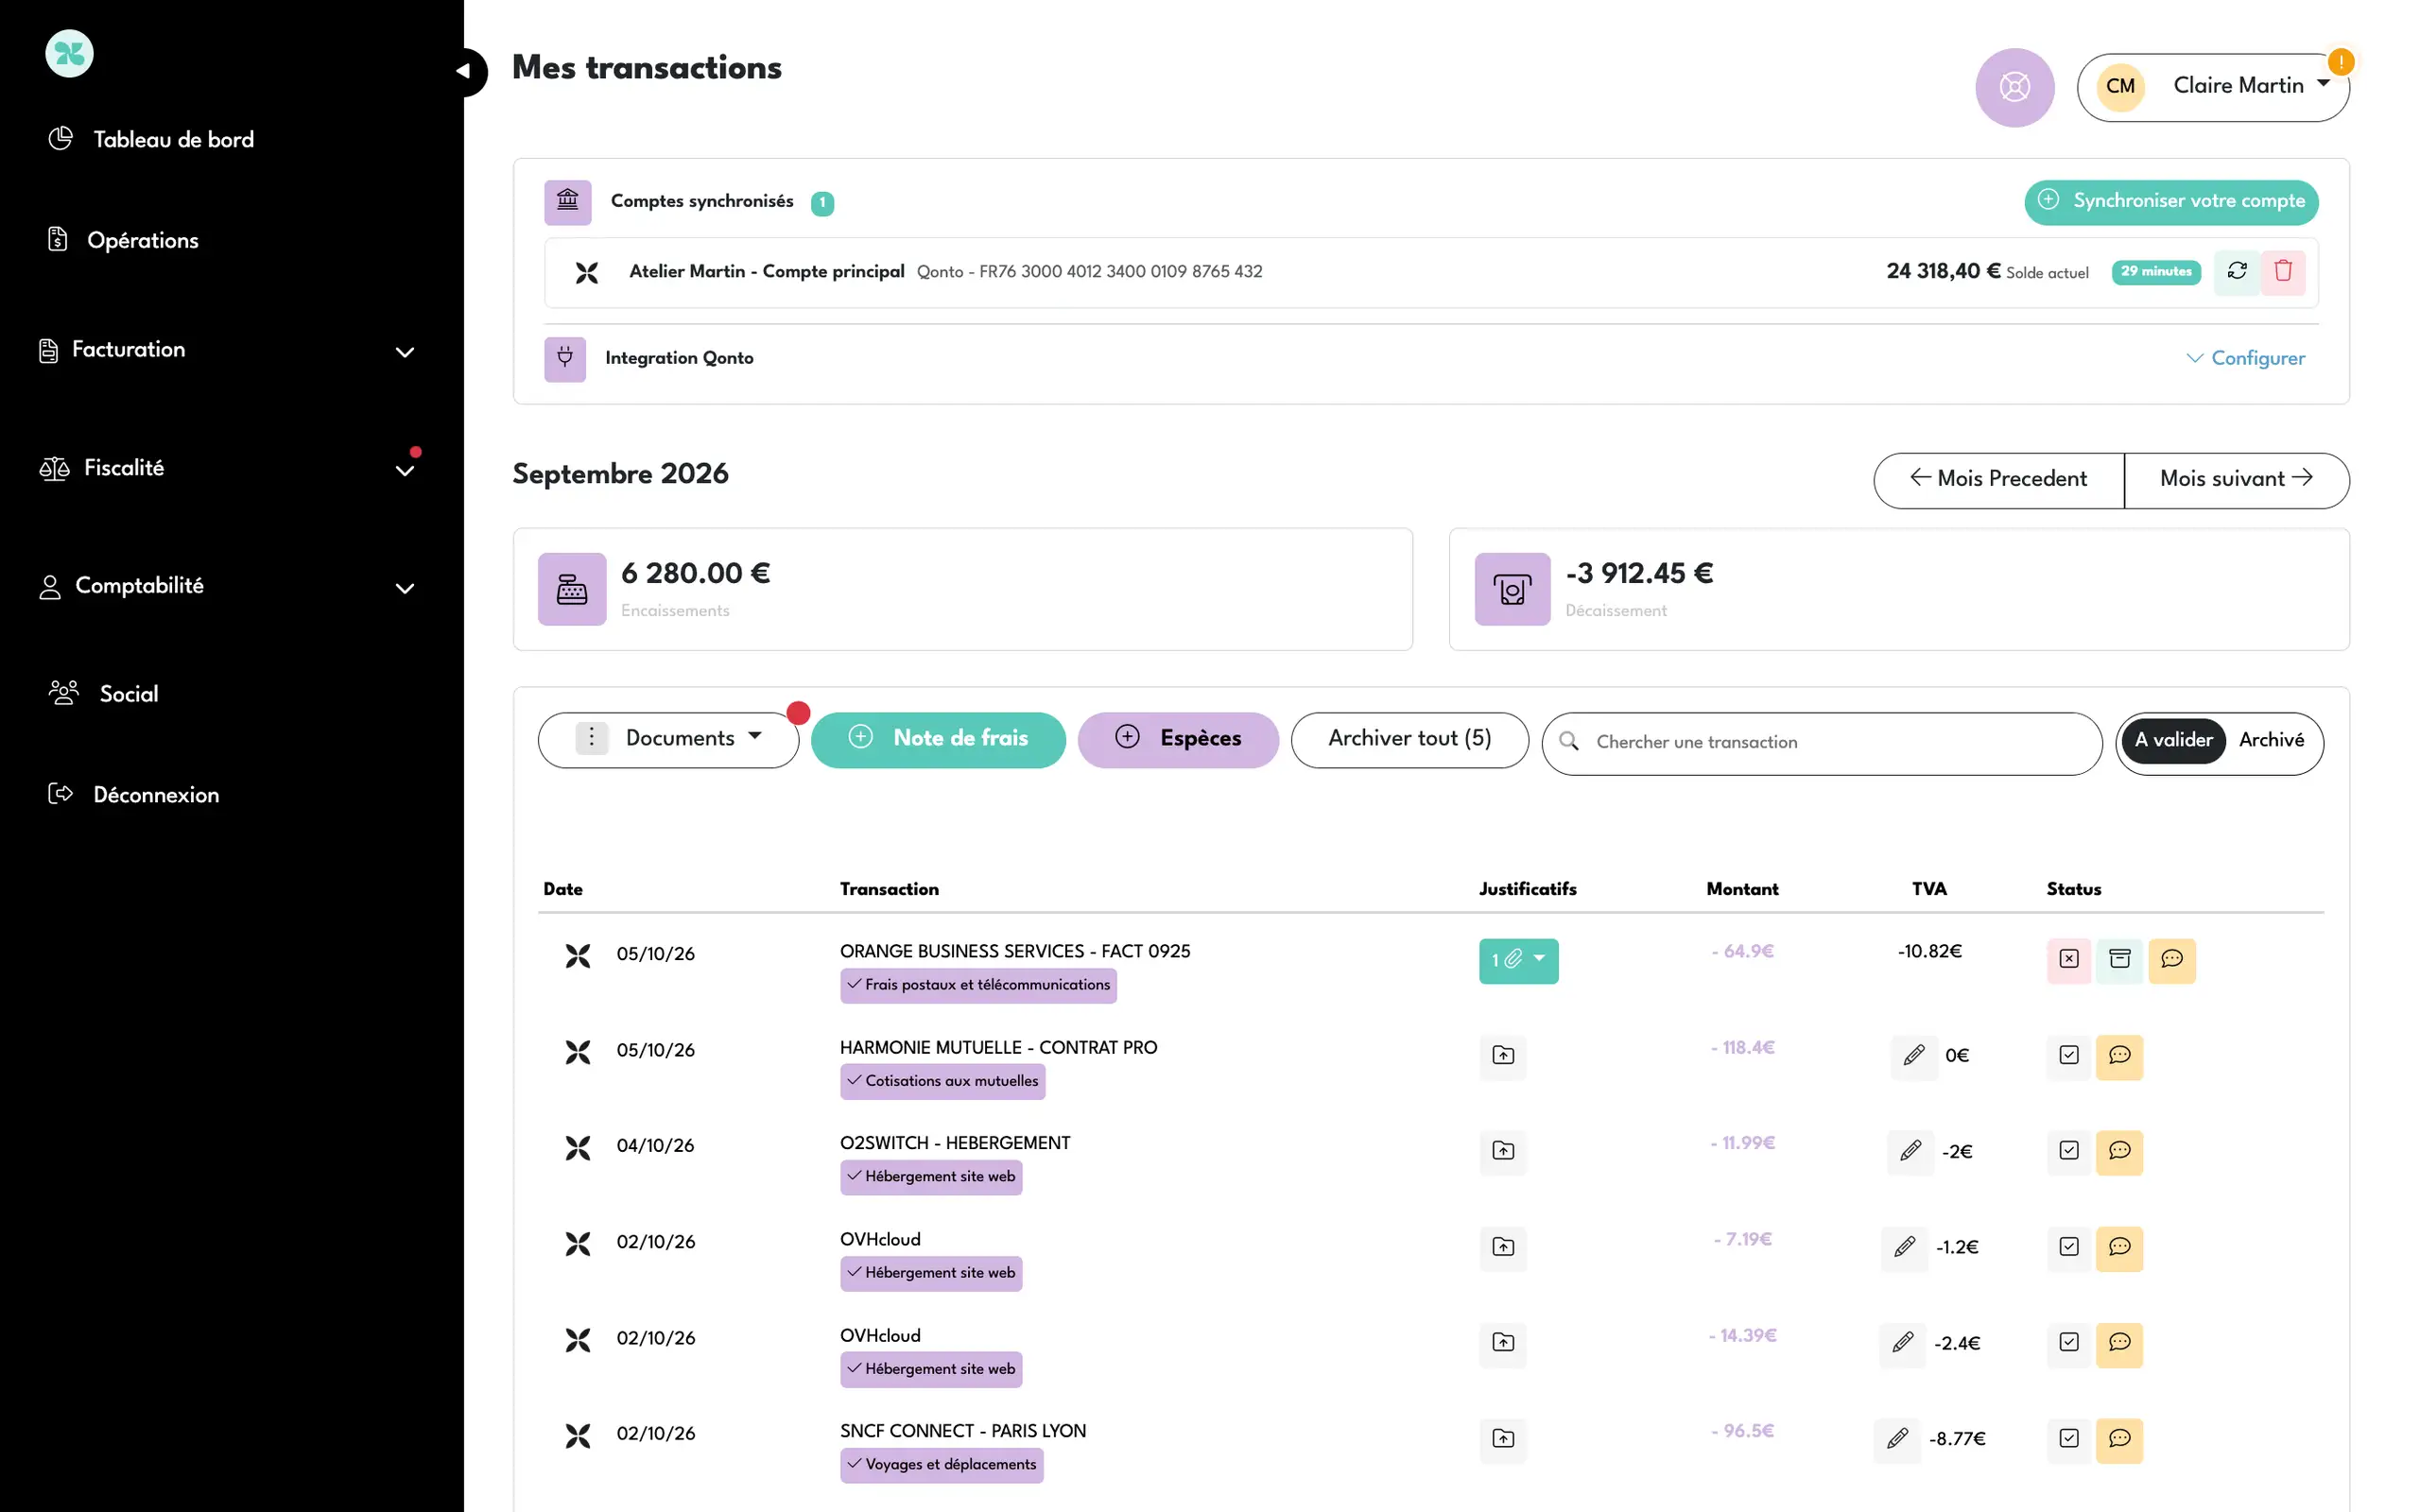2420x1512 pixels.
Task: Open the Claire Martin user menu
Action: [2213, 87]
